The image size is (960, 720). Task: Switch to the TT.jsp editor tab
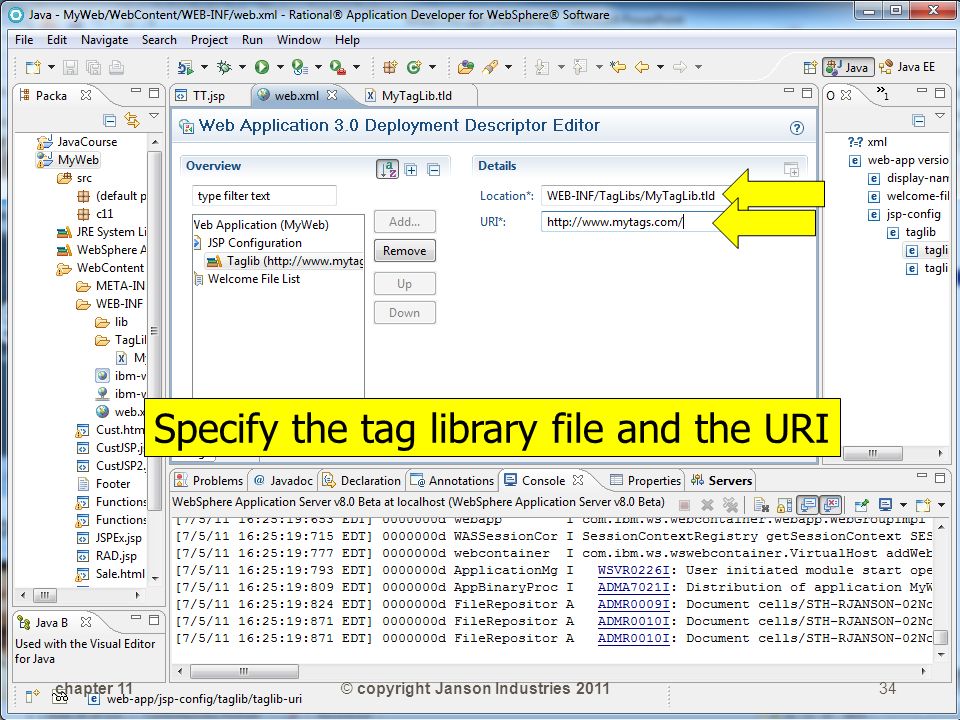point(209,96)
